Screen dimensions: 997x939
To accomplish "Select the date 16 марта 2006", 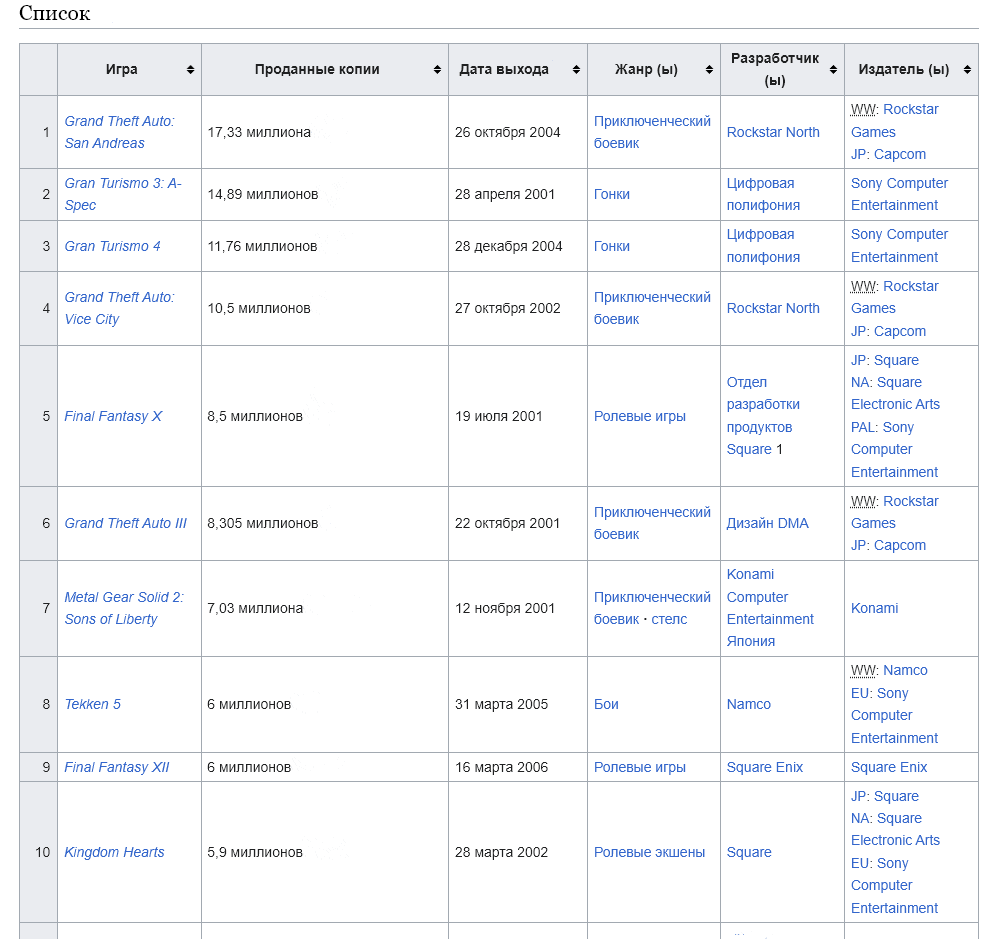I will (x=501, y=767).
